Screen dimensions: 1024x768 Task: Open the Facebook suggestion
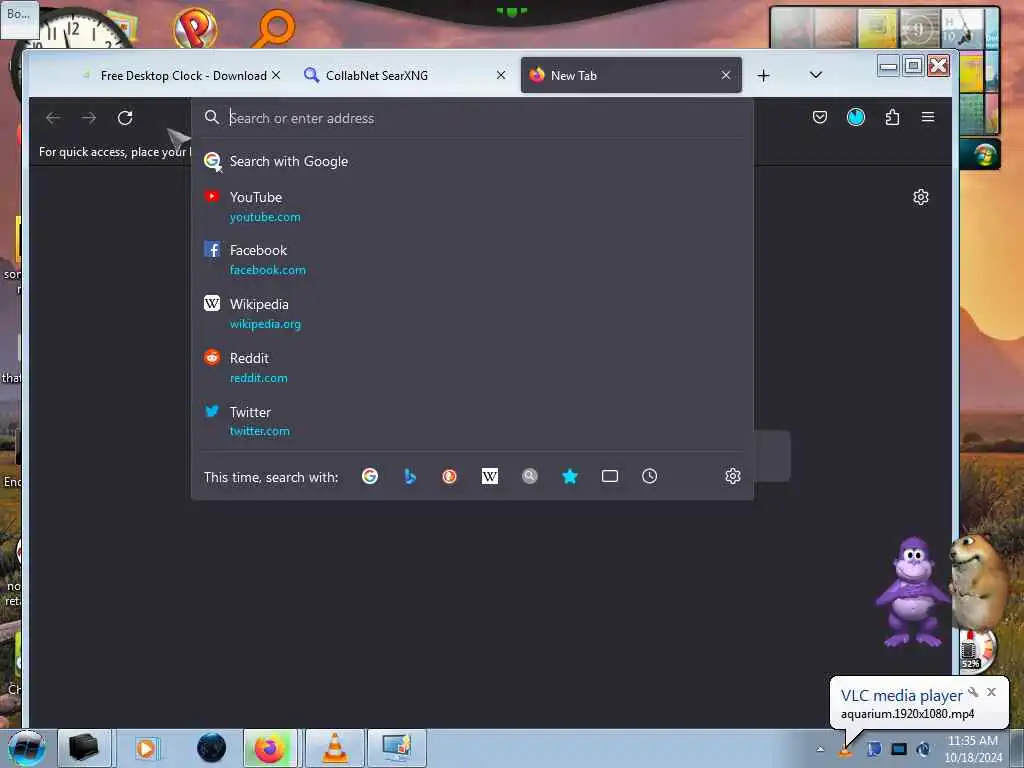click(472, 259)
